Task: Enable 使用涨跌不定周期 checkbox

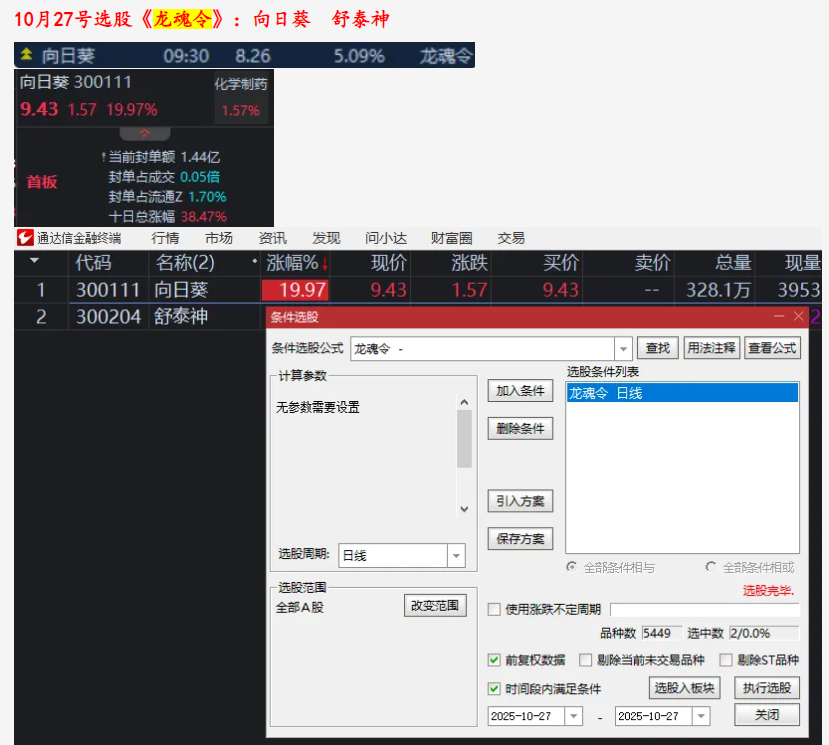Action: [x=494, y=610]
